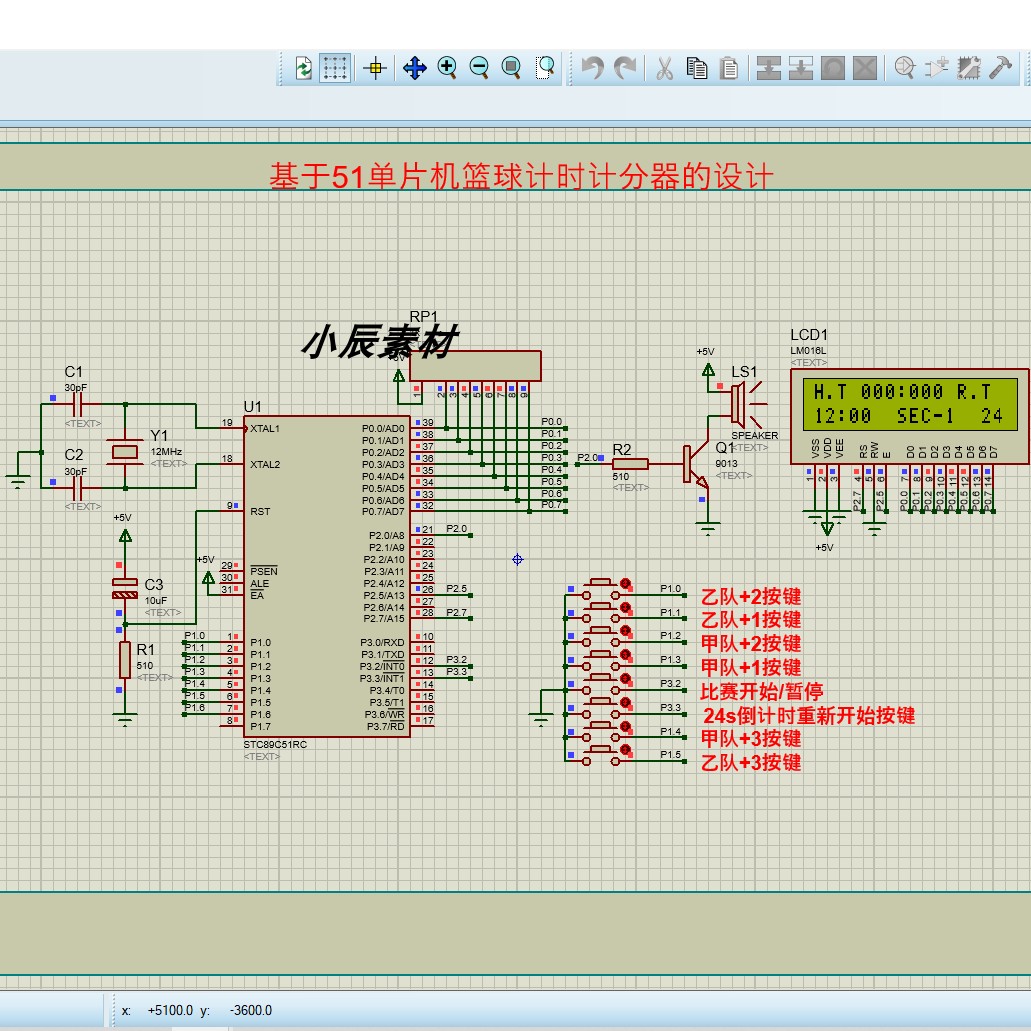Click the Undo arrow icon
This screenshot has height=1031, width=1031.
[591, 67]
